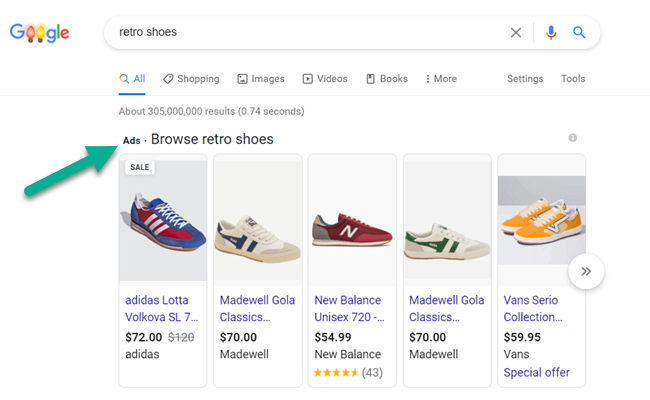Click the New Balance star rating (43)

(348, 373)
